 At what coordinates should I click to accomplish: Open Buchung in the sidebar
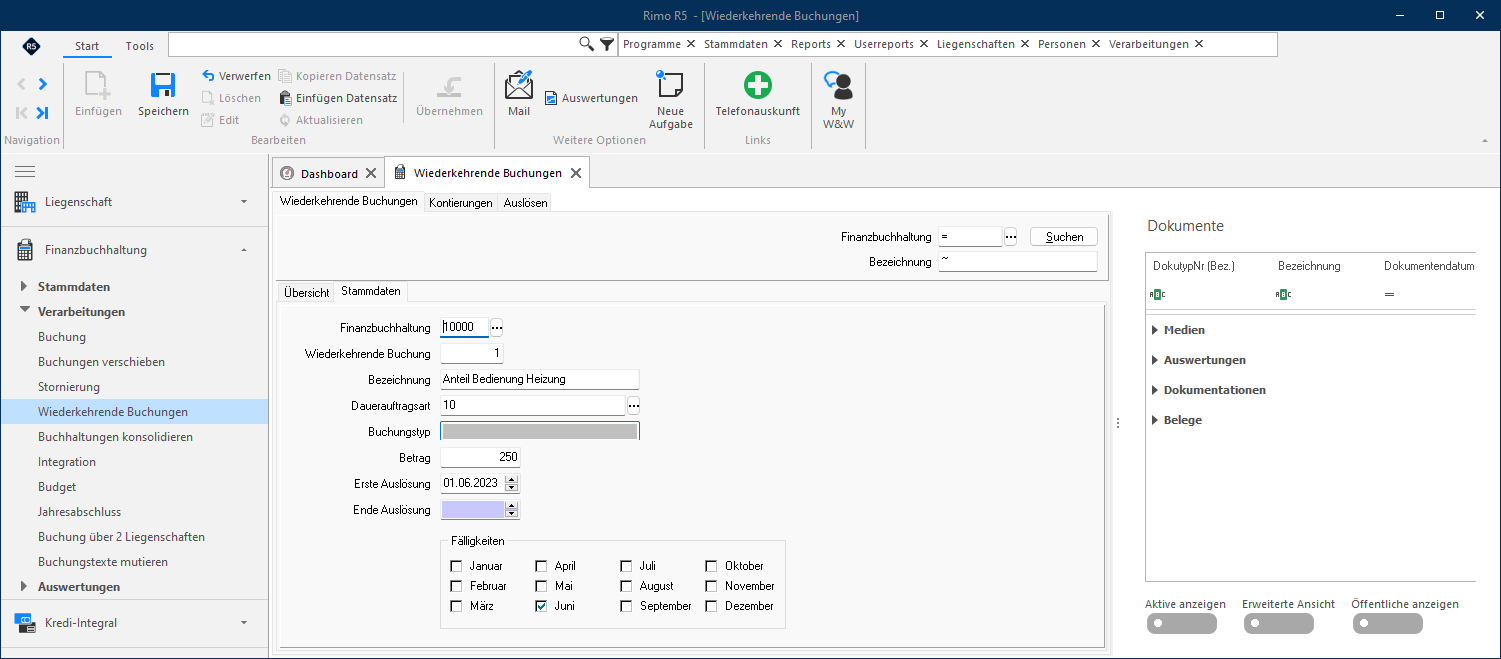[x=62, y=337]
